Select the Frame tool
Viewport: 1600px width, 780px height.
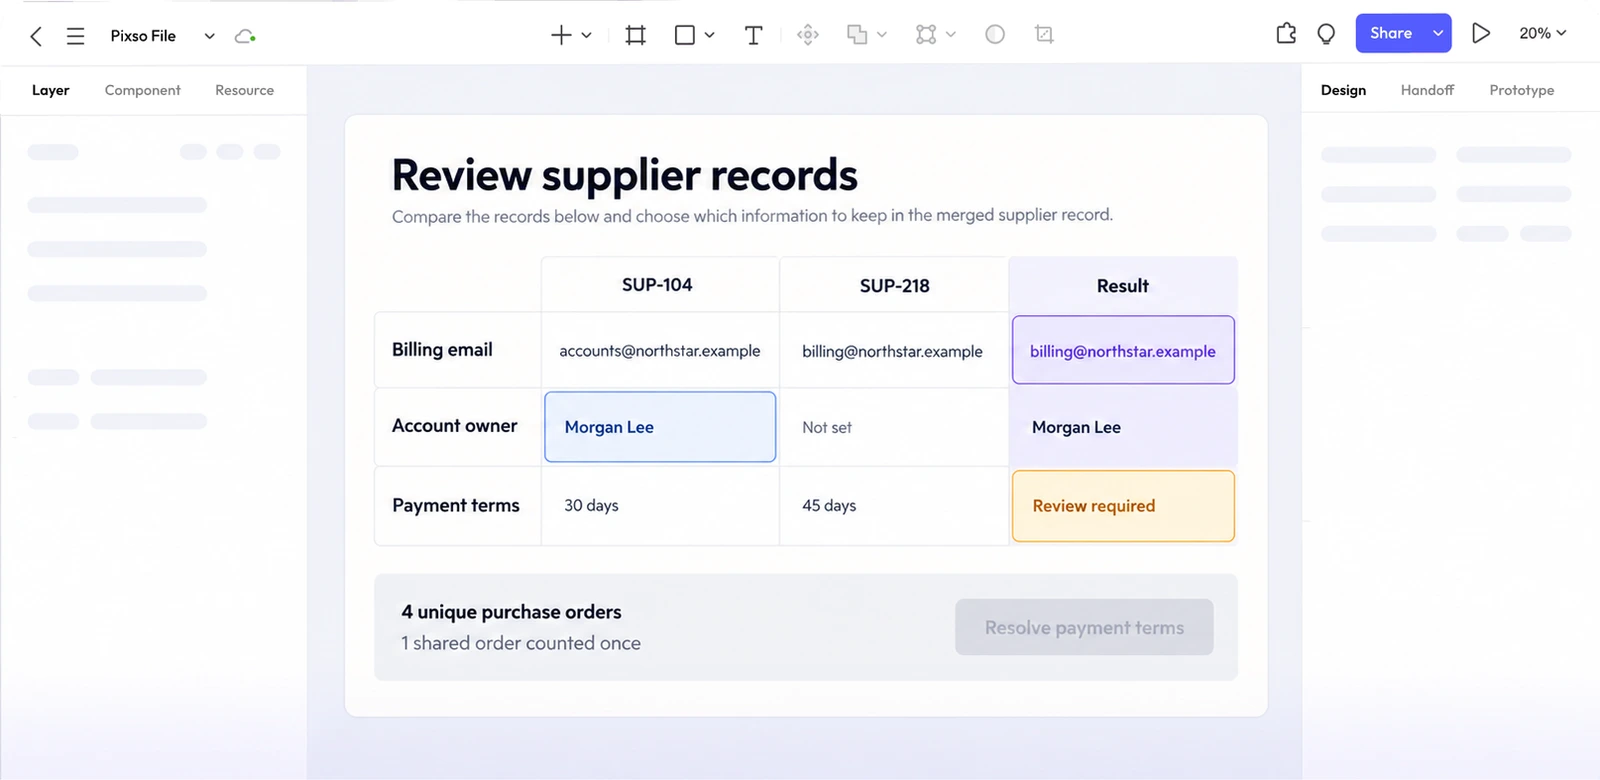click(635, 35)
